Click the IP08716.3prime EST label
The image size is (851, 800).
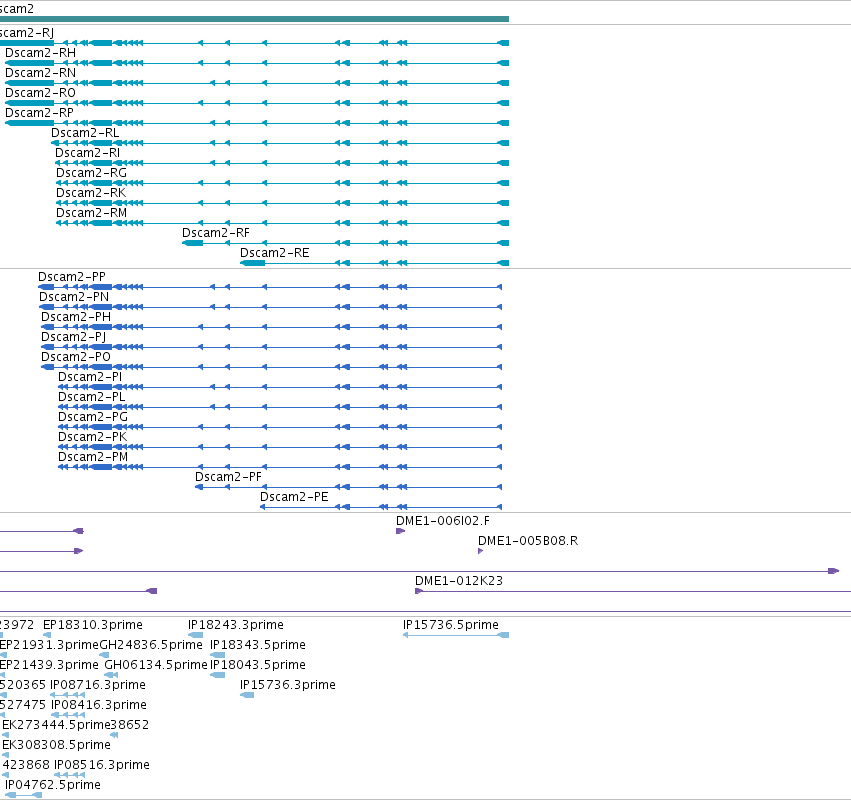(x=98, y=685)
